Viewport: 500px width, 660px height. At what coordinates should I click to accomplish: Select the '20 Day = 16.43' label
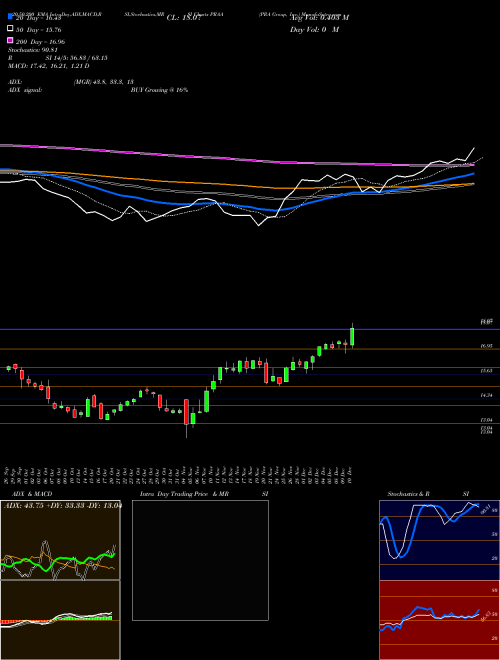click(x=39, y=18)
